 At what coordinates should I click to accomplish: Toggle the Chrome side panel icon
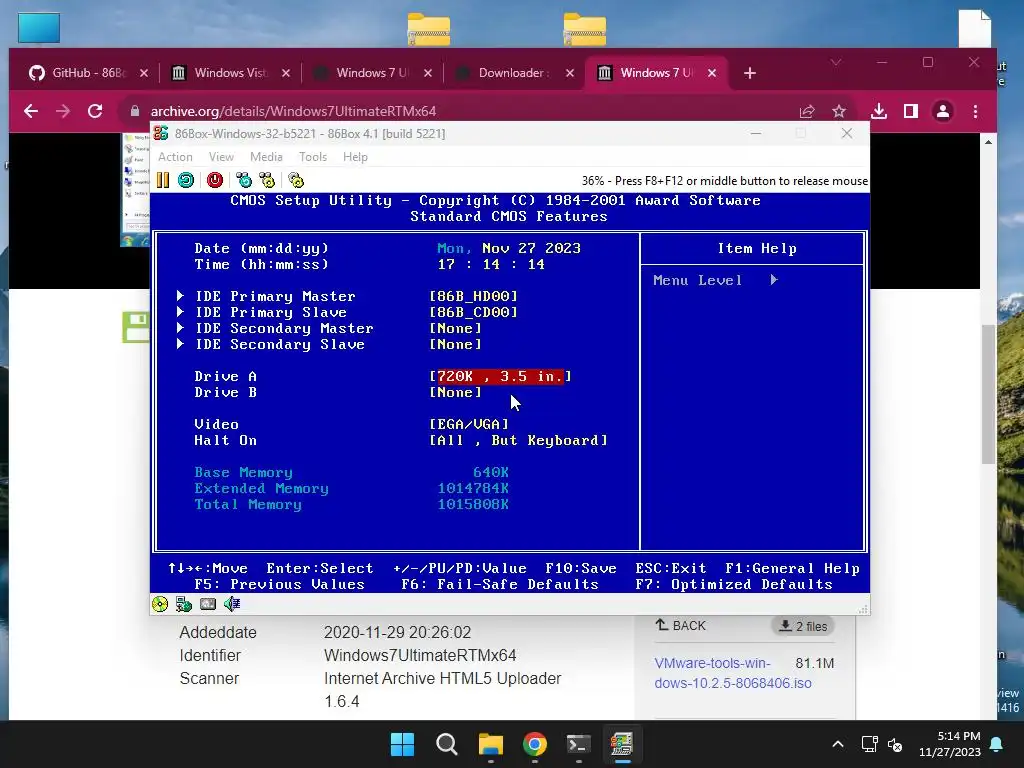click(x=910, y=111)
